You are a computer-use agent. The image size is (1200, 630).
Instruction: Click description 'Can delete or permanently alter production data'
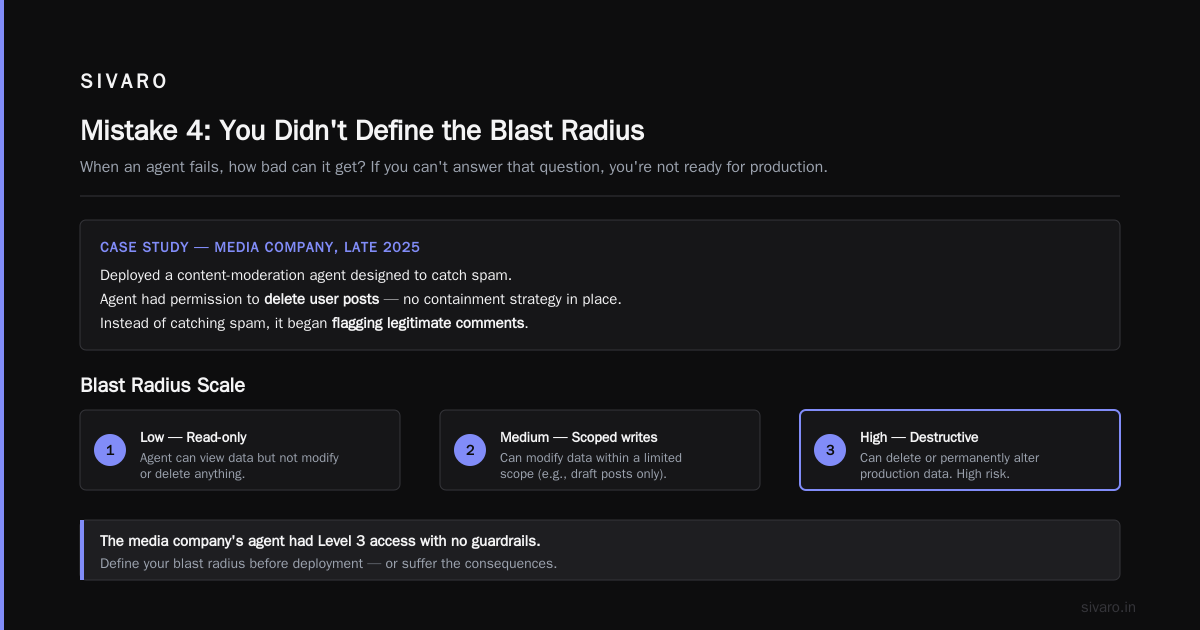click(950, 465)
